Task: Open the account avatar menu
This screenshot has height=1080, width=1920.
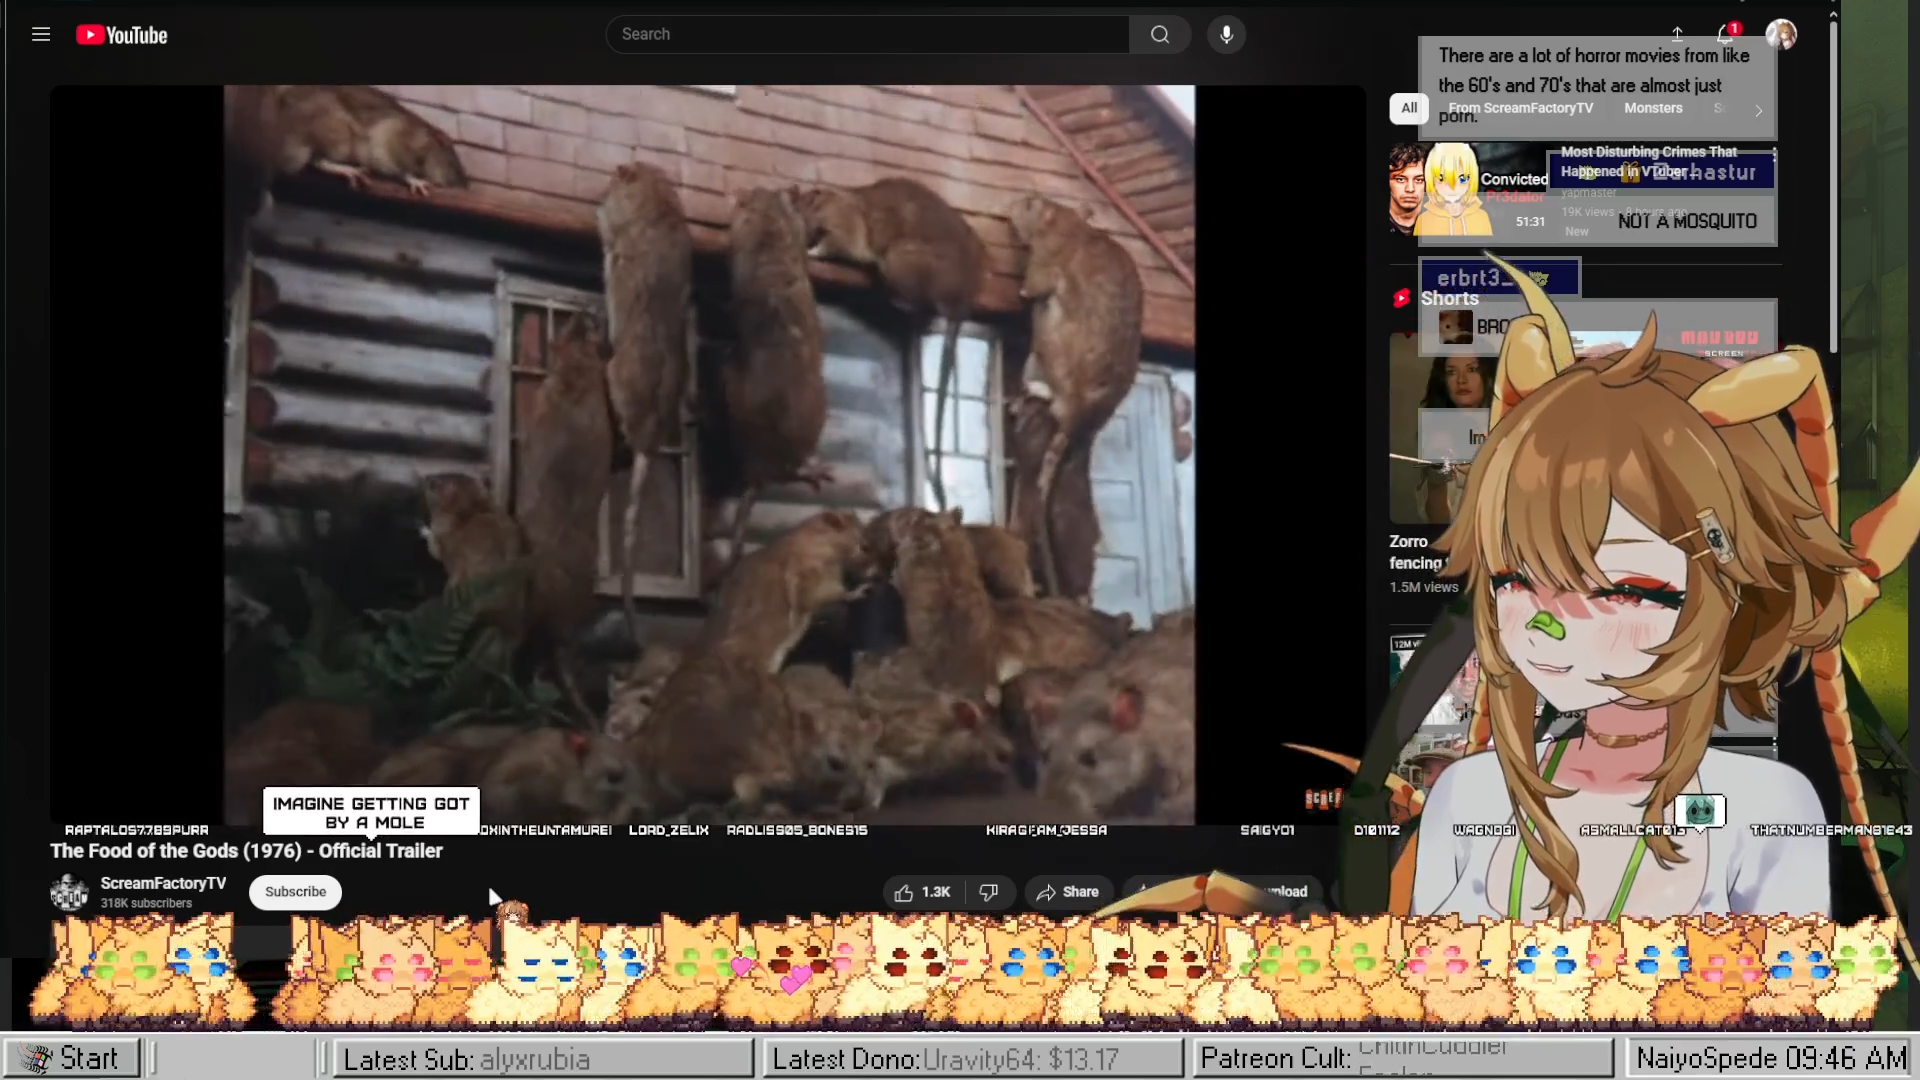Action: (x=1780, y=34)
